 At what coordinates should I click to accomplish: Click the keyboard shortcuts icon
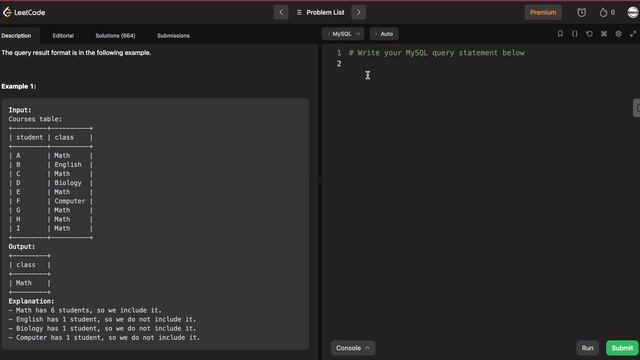pyautogui.click(x=604, y=34)
